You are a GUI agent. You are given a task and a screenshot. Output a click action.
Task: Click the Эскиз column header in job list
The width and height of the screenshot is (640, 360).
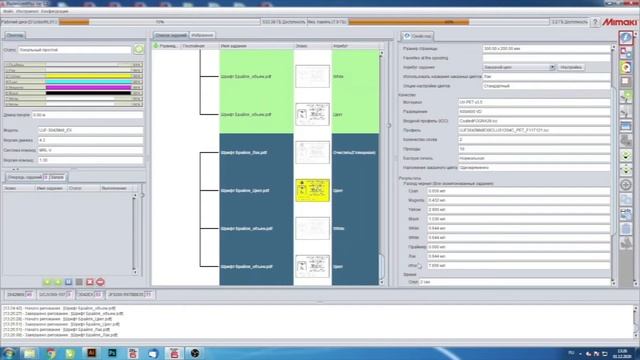point(313,46)
